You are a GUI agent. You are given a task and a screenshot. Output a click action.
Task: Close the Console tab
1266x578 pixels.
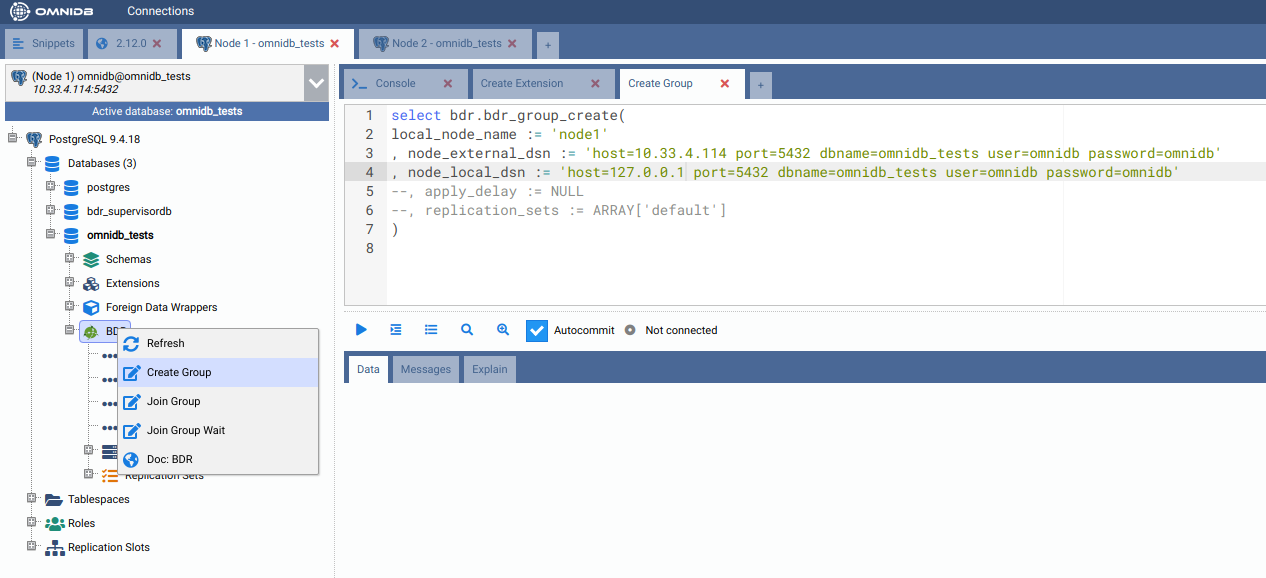[x=448, y=84]
